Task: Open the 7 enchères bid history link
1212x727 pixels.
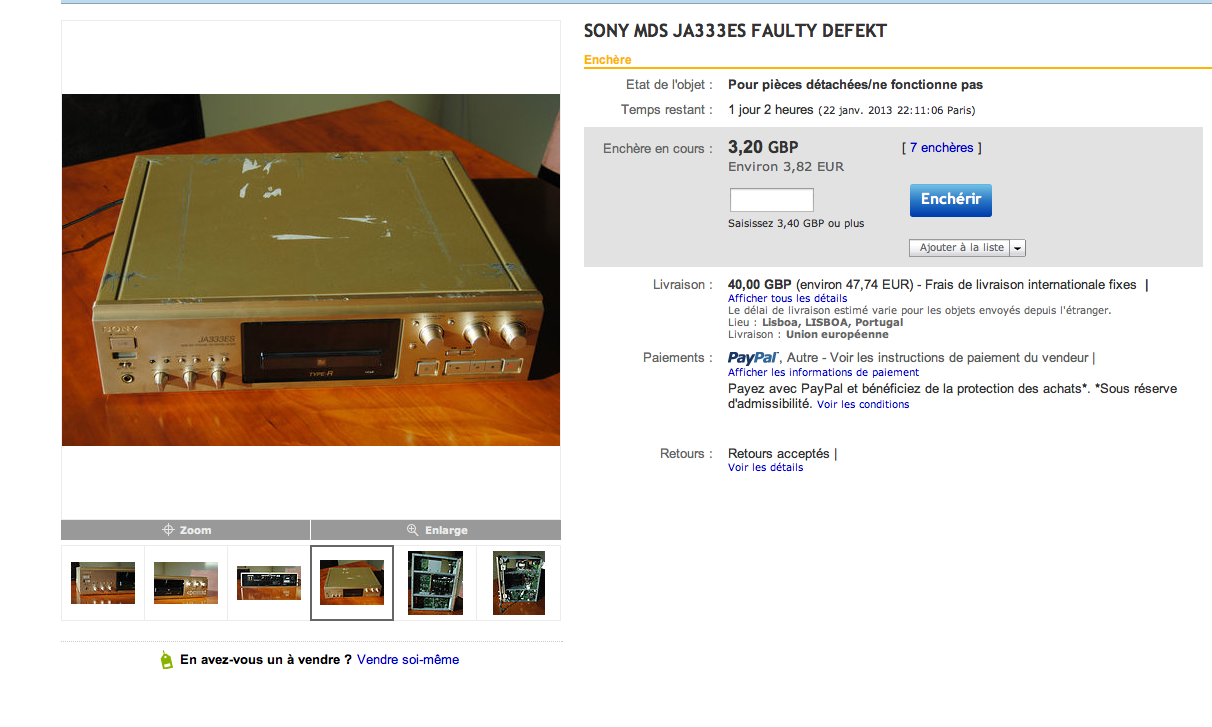Action: 941,148
